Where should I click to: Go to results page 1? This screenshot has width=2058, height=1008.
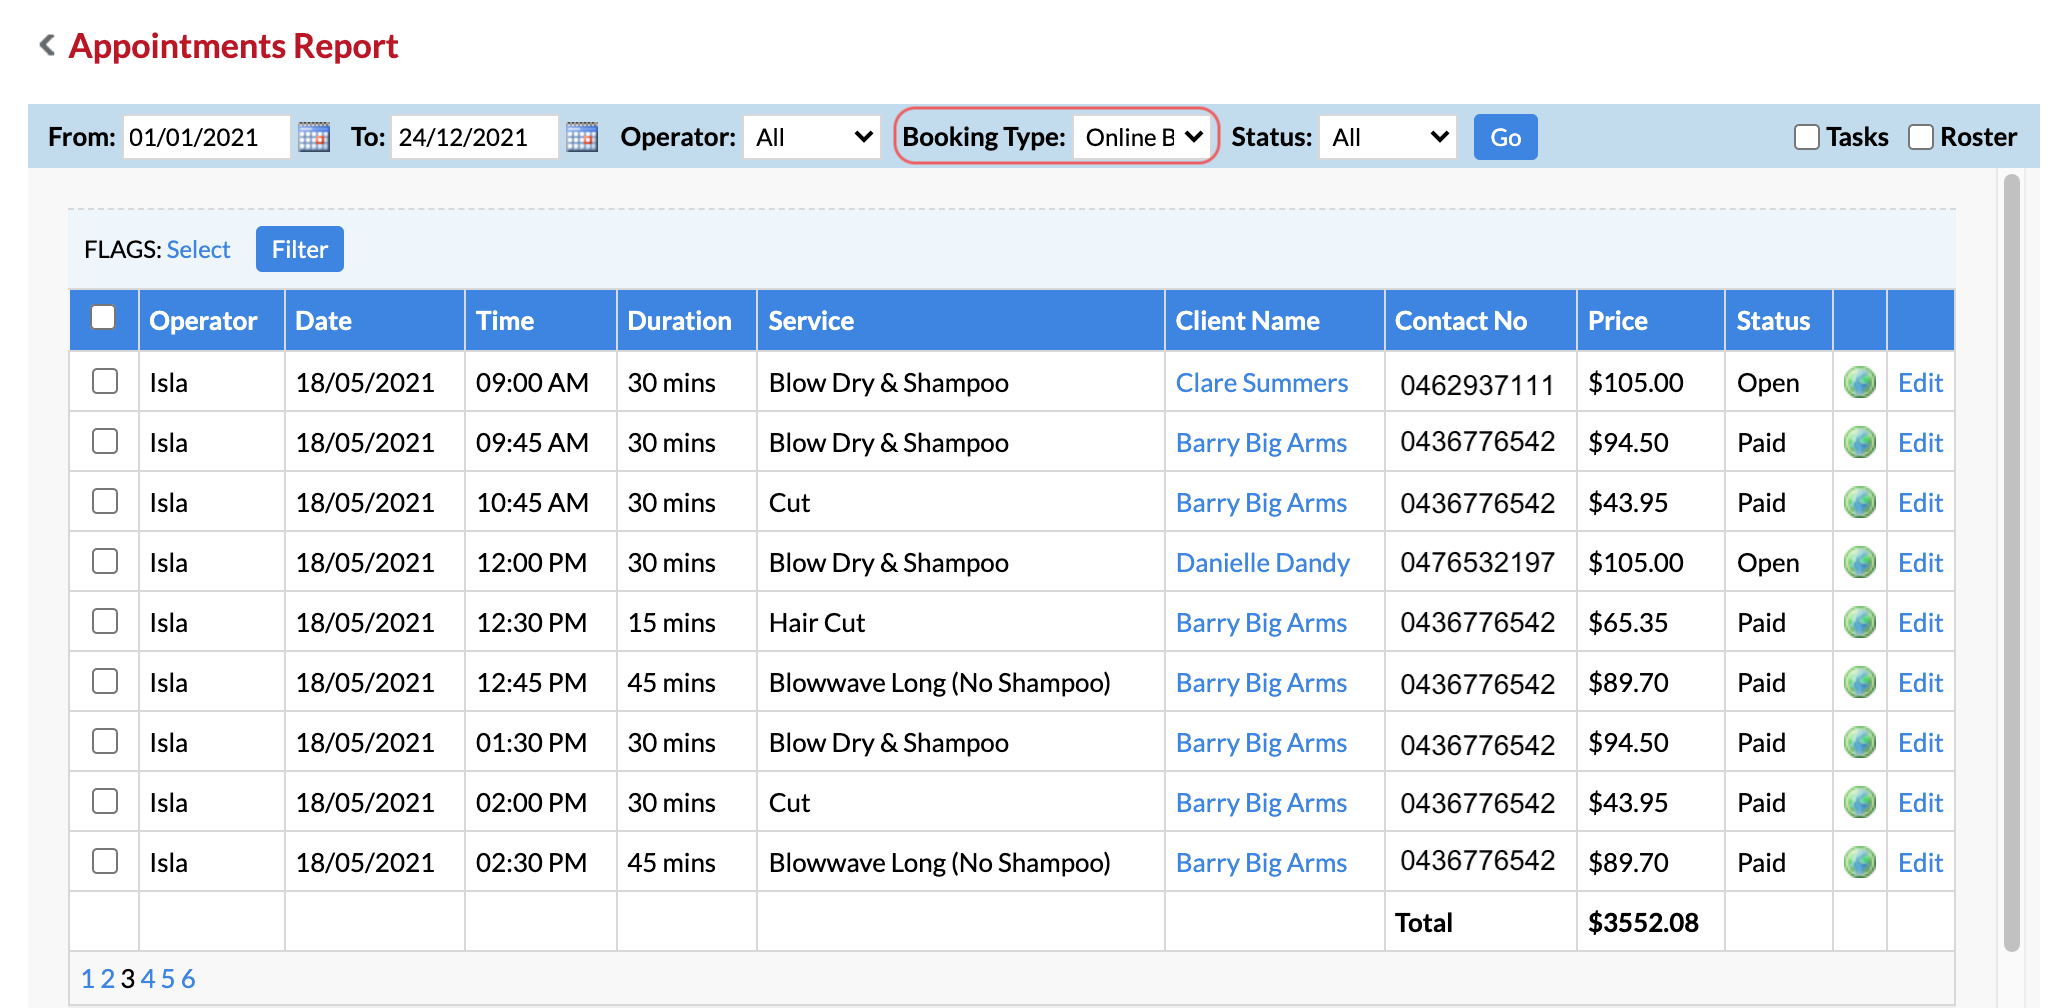click(88, 979)
